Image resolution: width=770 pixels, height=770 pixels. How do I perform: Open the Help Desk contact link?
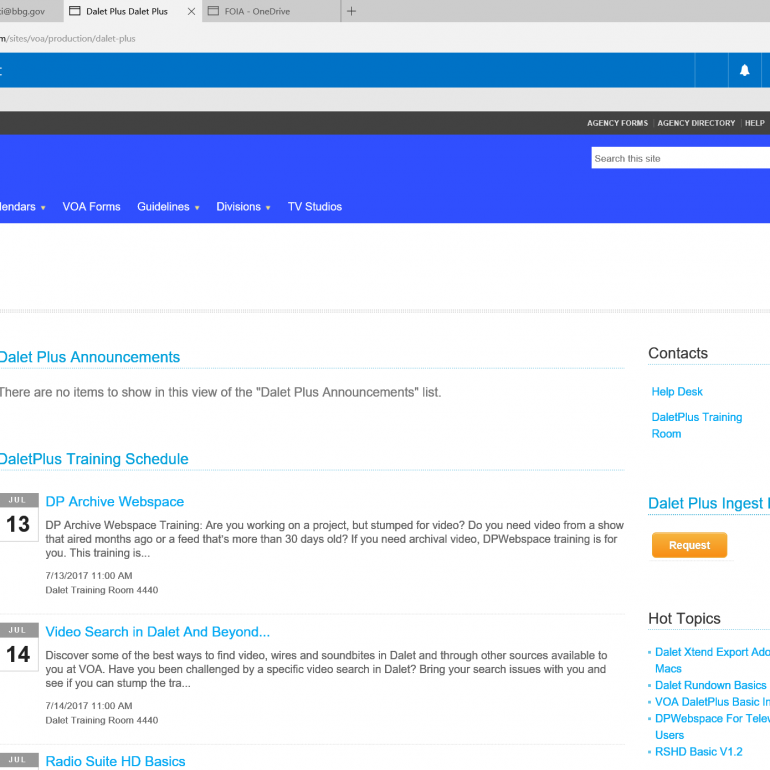click(677, 392)
